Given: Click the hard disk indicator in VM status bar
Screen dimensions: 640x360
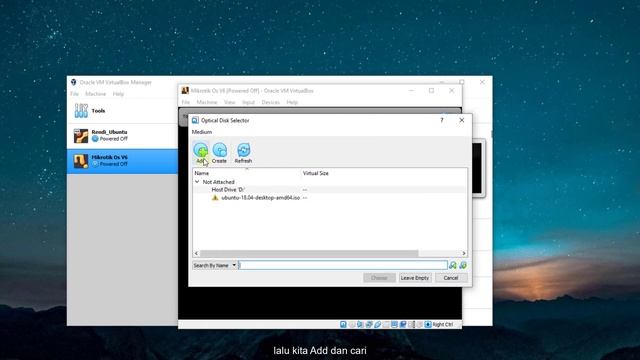Looking at the screenshot, I should coord(343,324).
